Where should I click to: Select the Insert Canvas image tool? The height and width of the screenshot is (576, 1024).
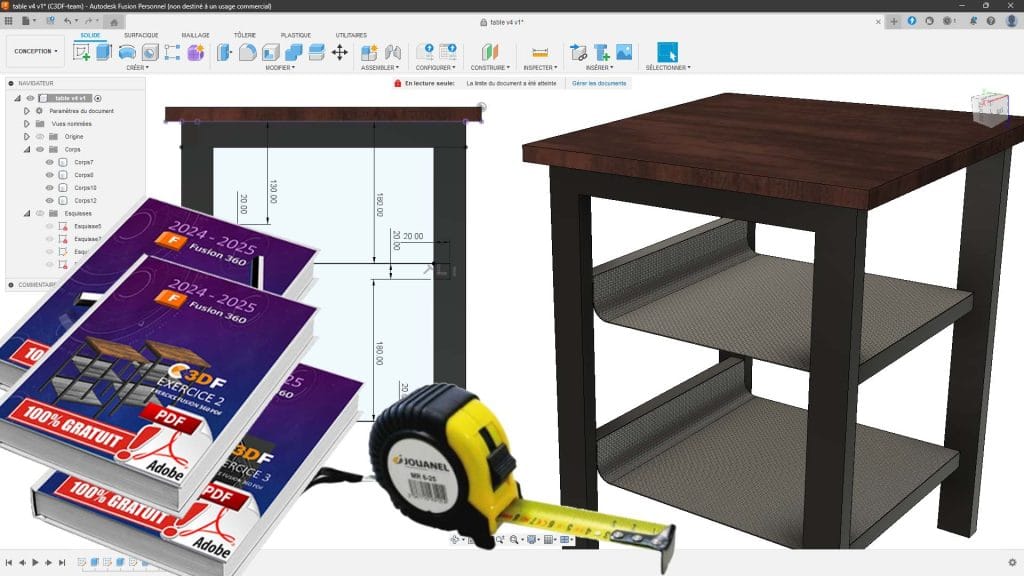624,52
